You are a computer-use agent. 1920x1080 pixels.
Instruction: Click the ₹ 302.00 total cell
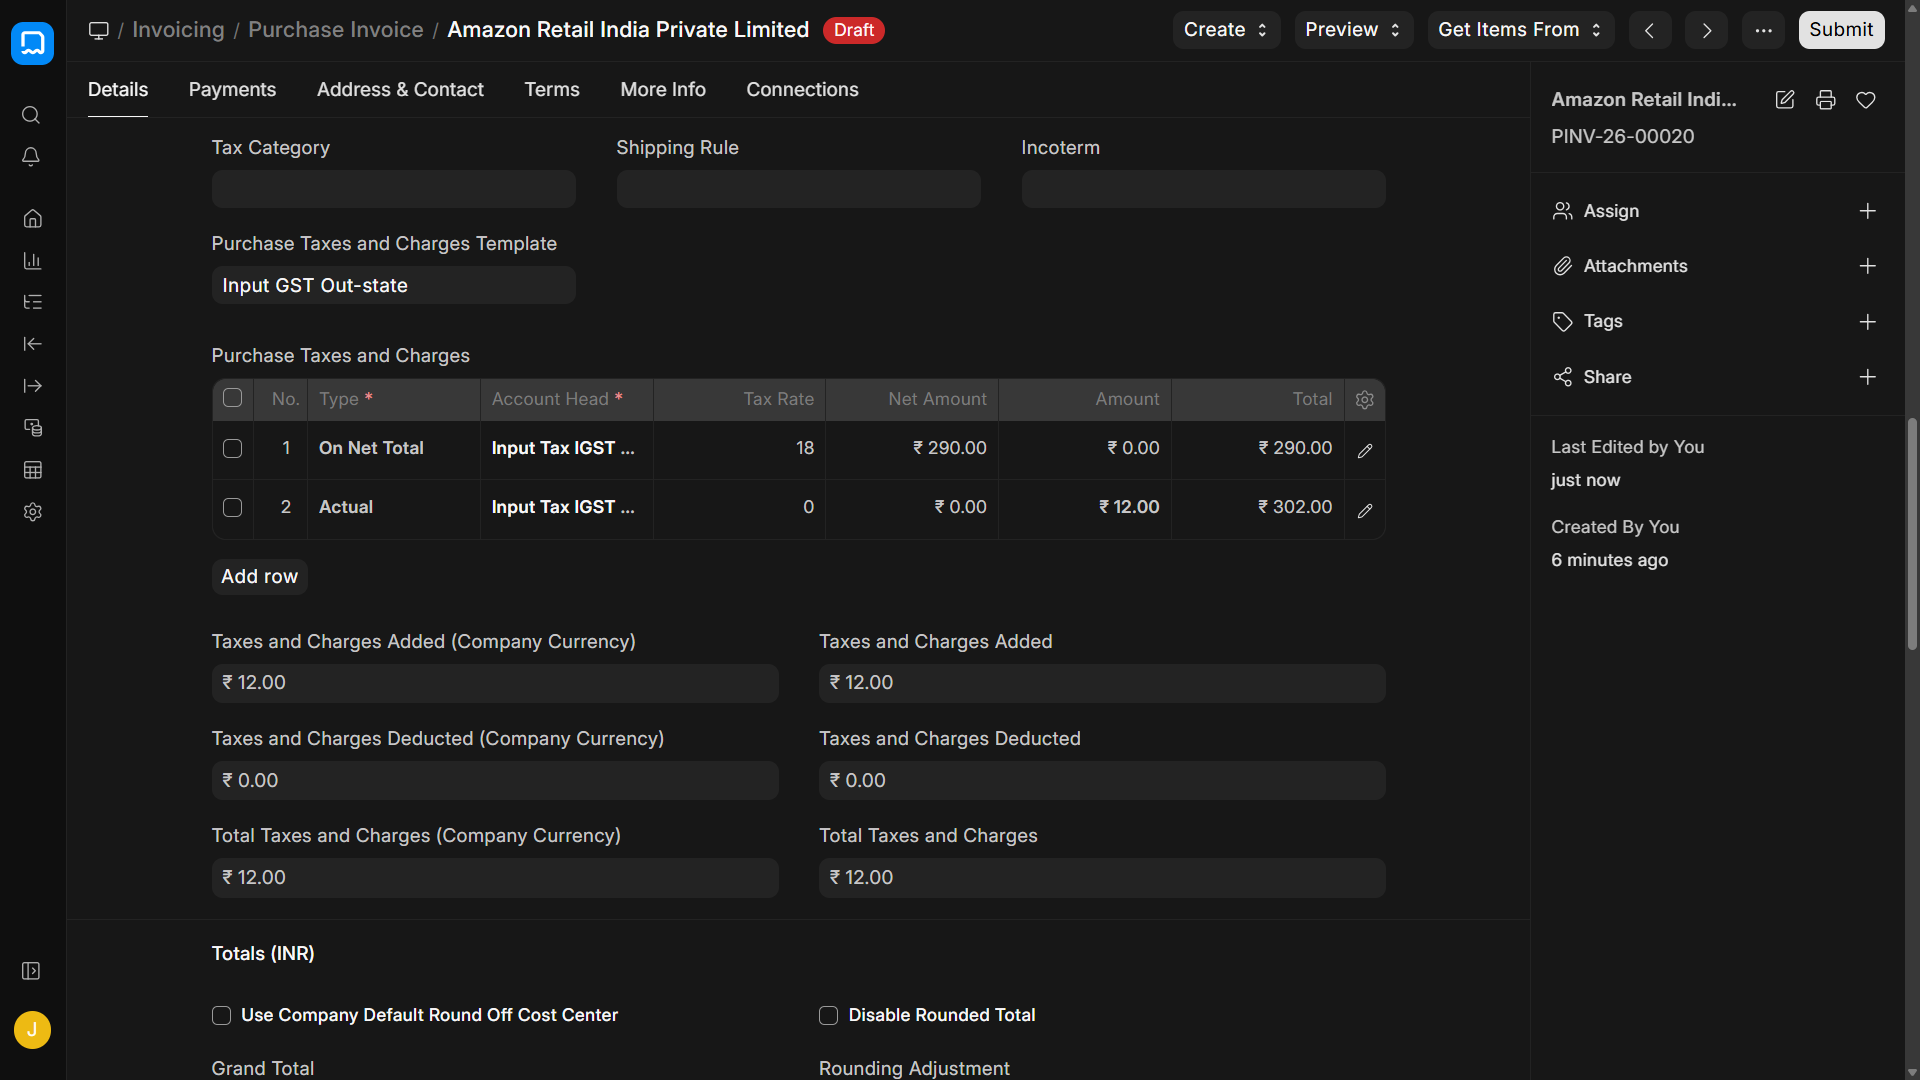1258,508
